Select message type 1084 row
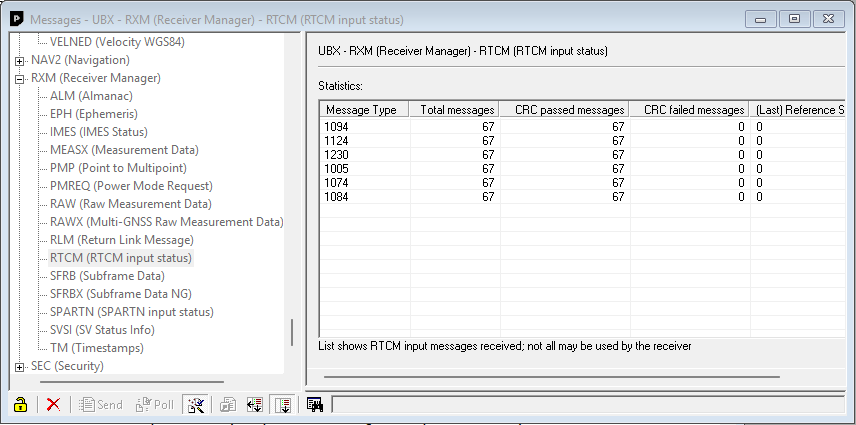The width and height of the screenshot is (856, 425). (x=582, y=197)
